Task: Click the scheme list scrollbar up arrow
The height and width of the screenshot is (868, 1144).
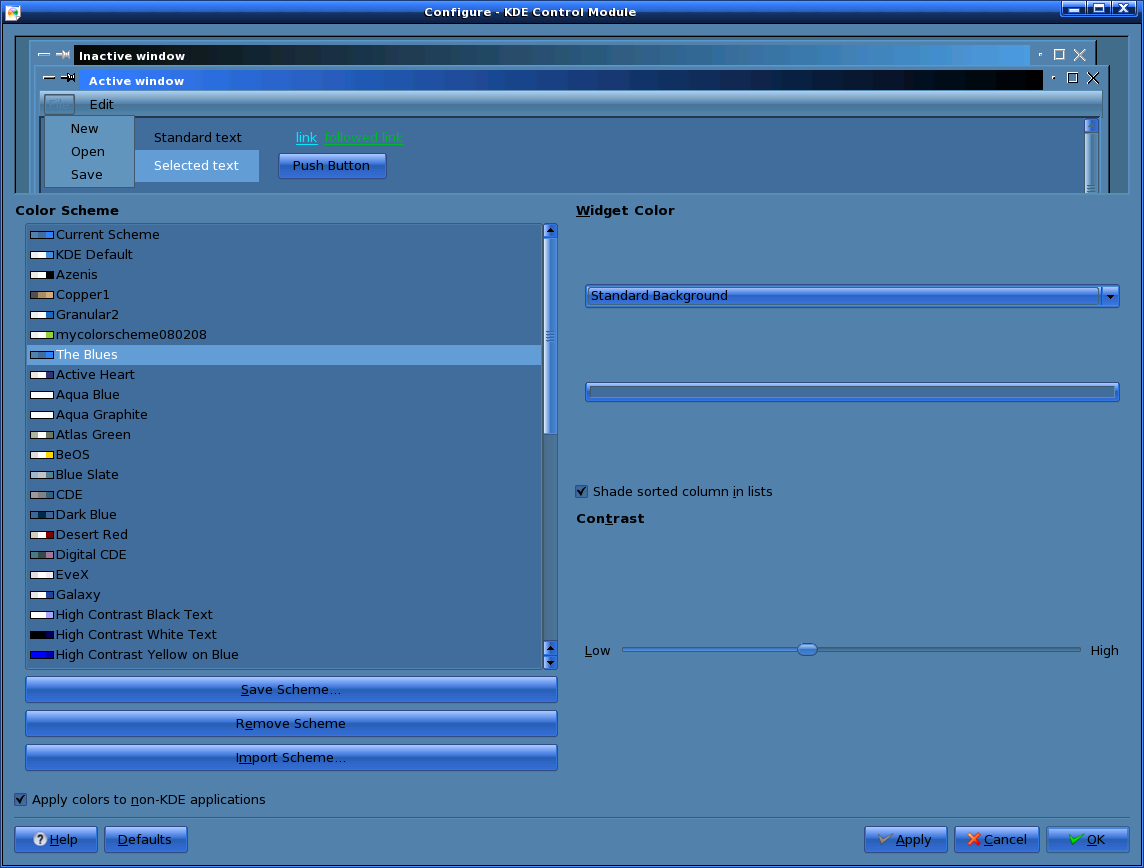Action: point(551,230)
